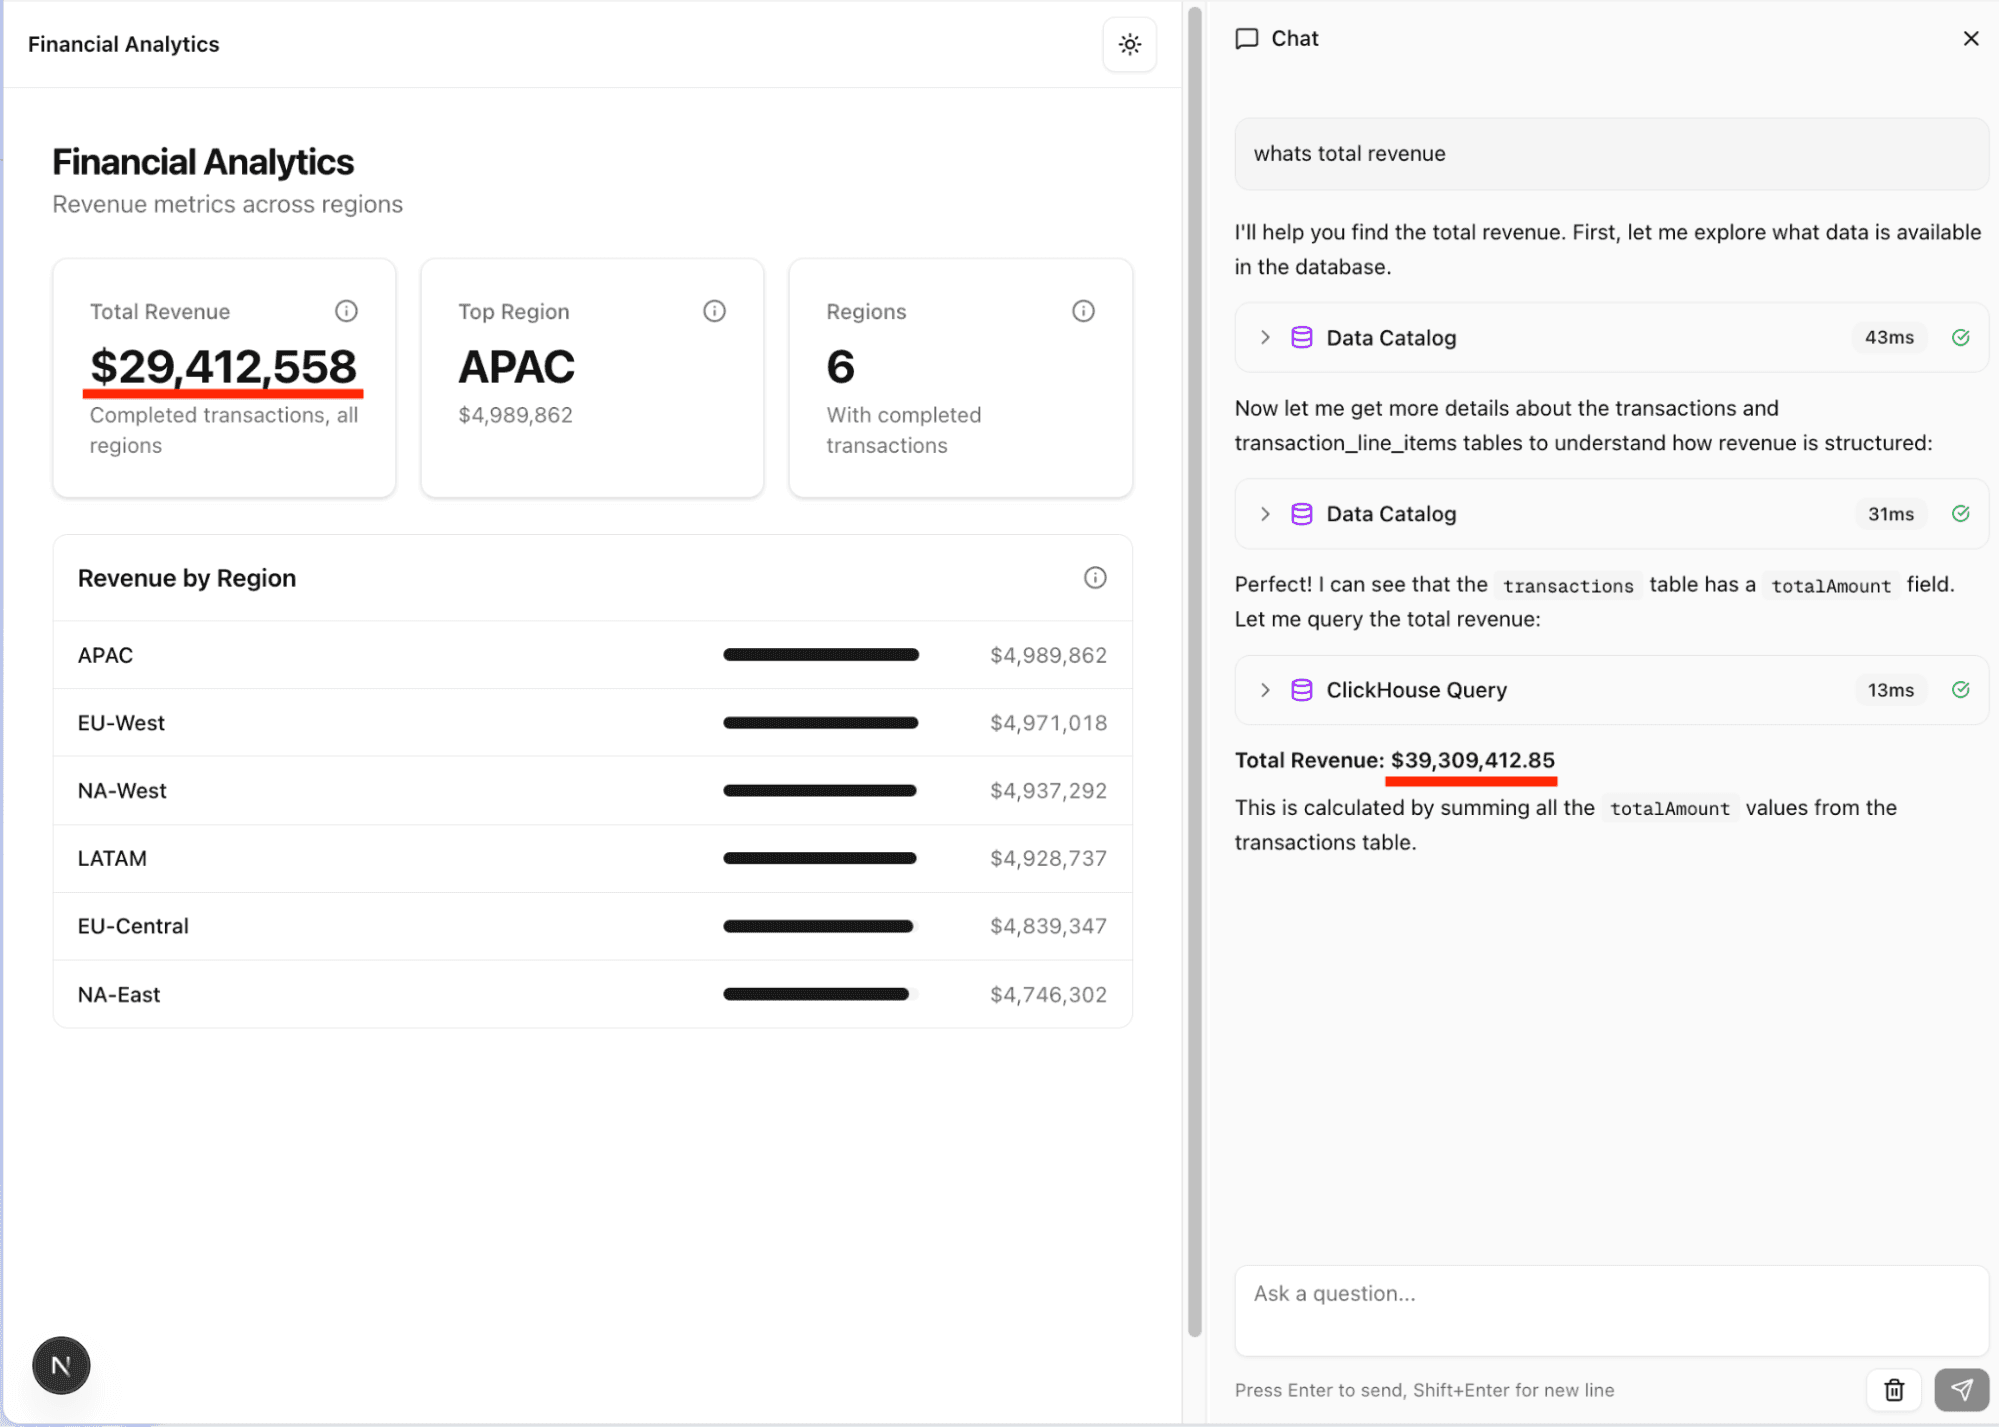The height and width of the screenshot is (1428, 1999).
Task: Click the black N badge in the corner
Action: click(x=61, y=1365)
